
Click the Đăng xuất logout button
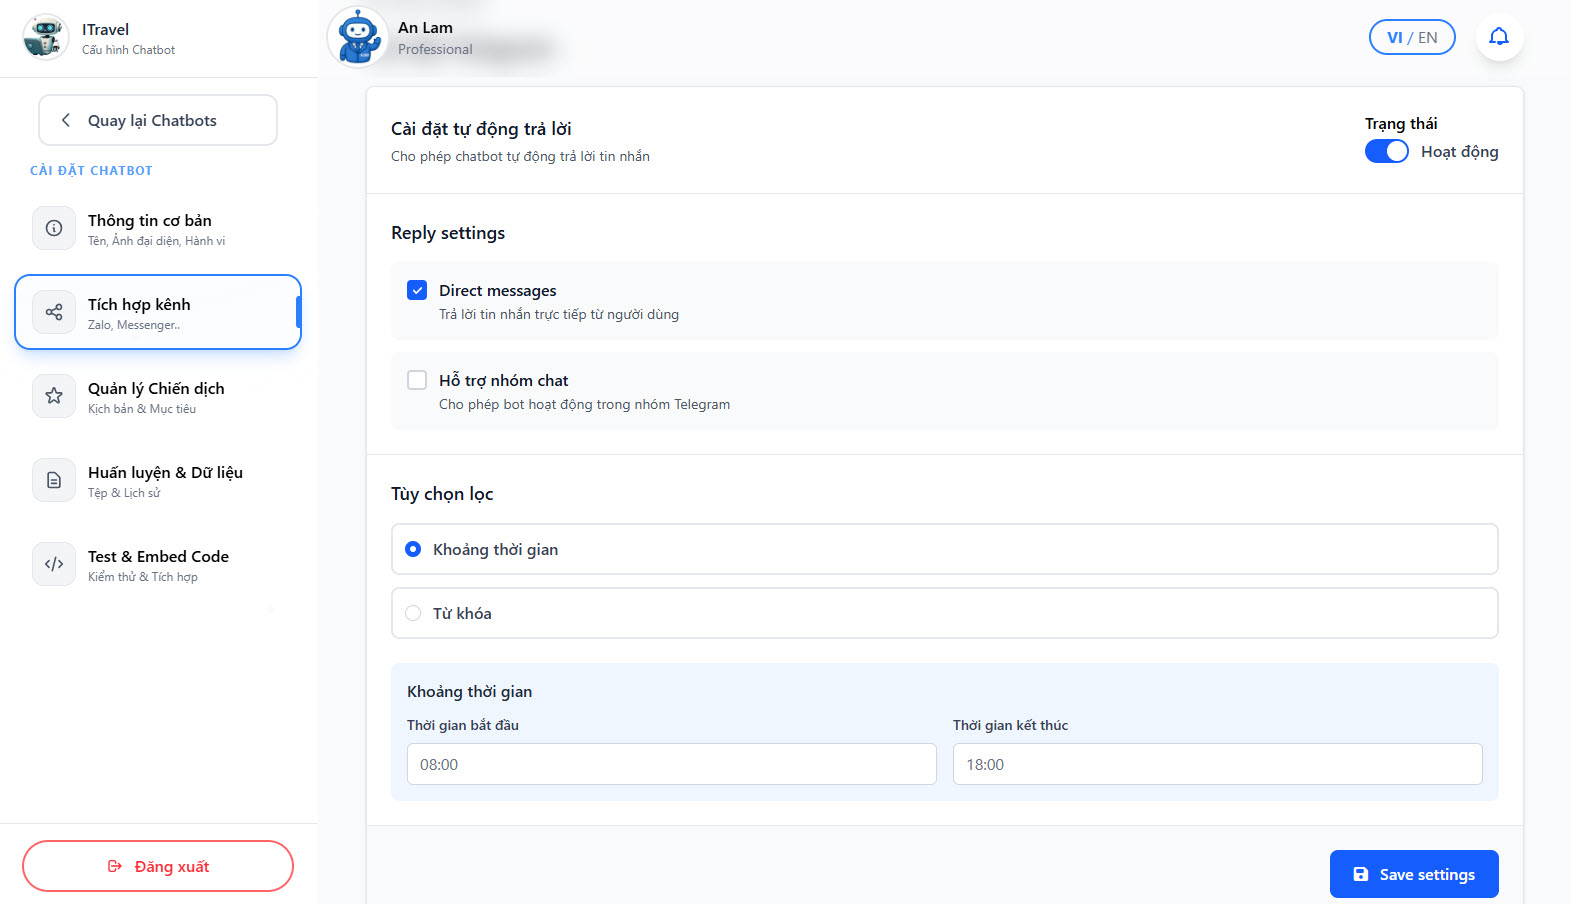point(158,866)
